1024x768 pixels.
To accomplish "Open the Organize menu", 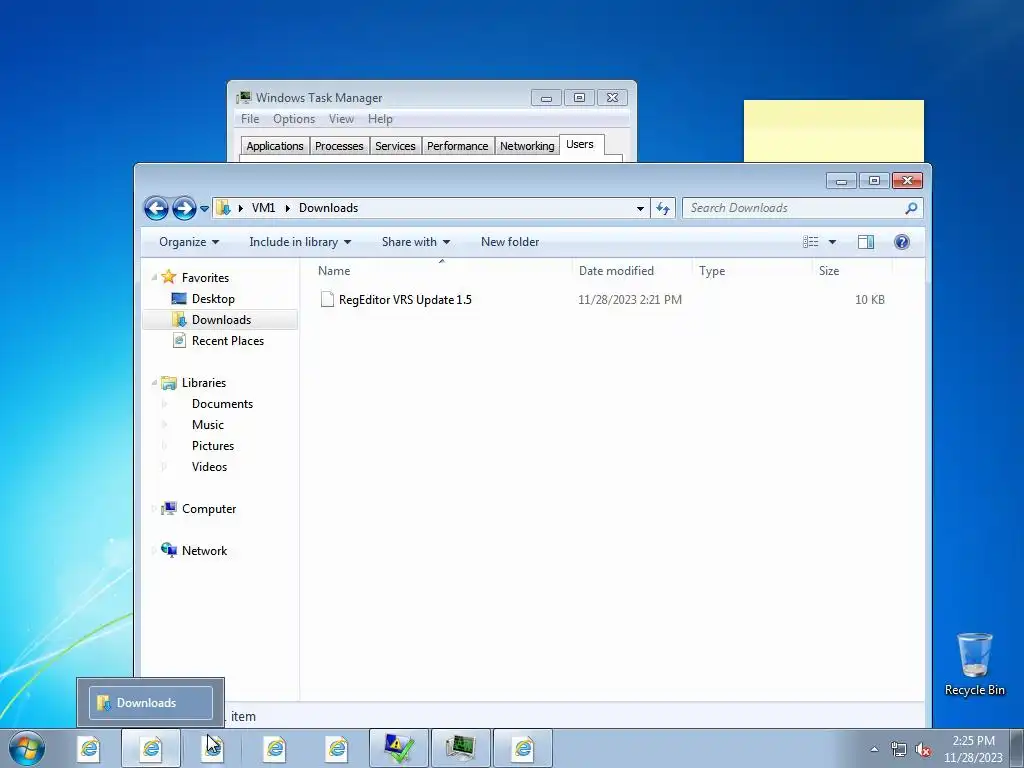I will 189,242.
